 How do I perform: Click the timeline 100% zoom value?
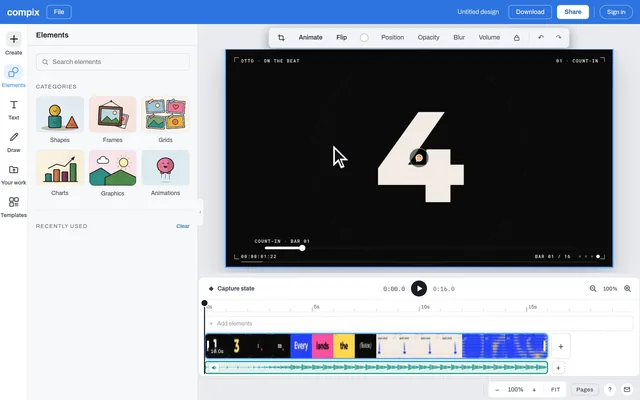pyautogui.click(x=610, y=289)
